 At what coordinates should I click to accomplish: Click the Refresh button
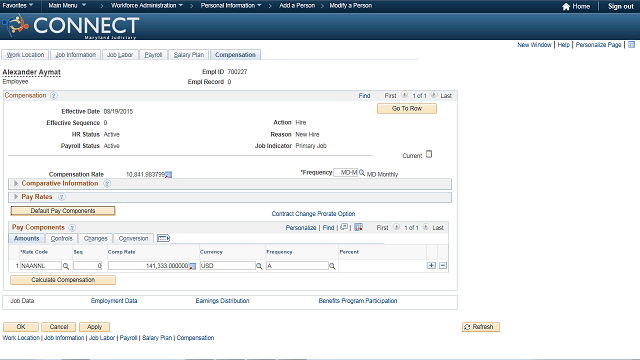pos(481,327)
